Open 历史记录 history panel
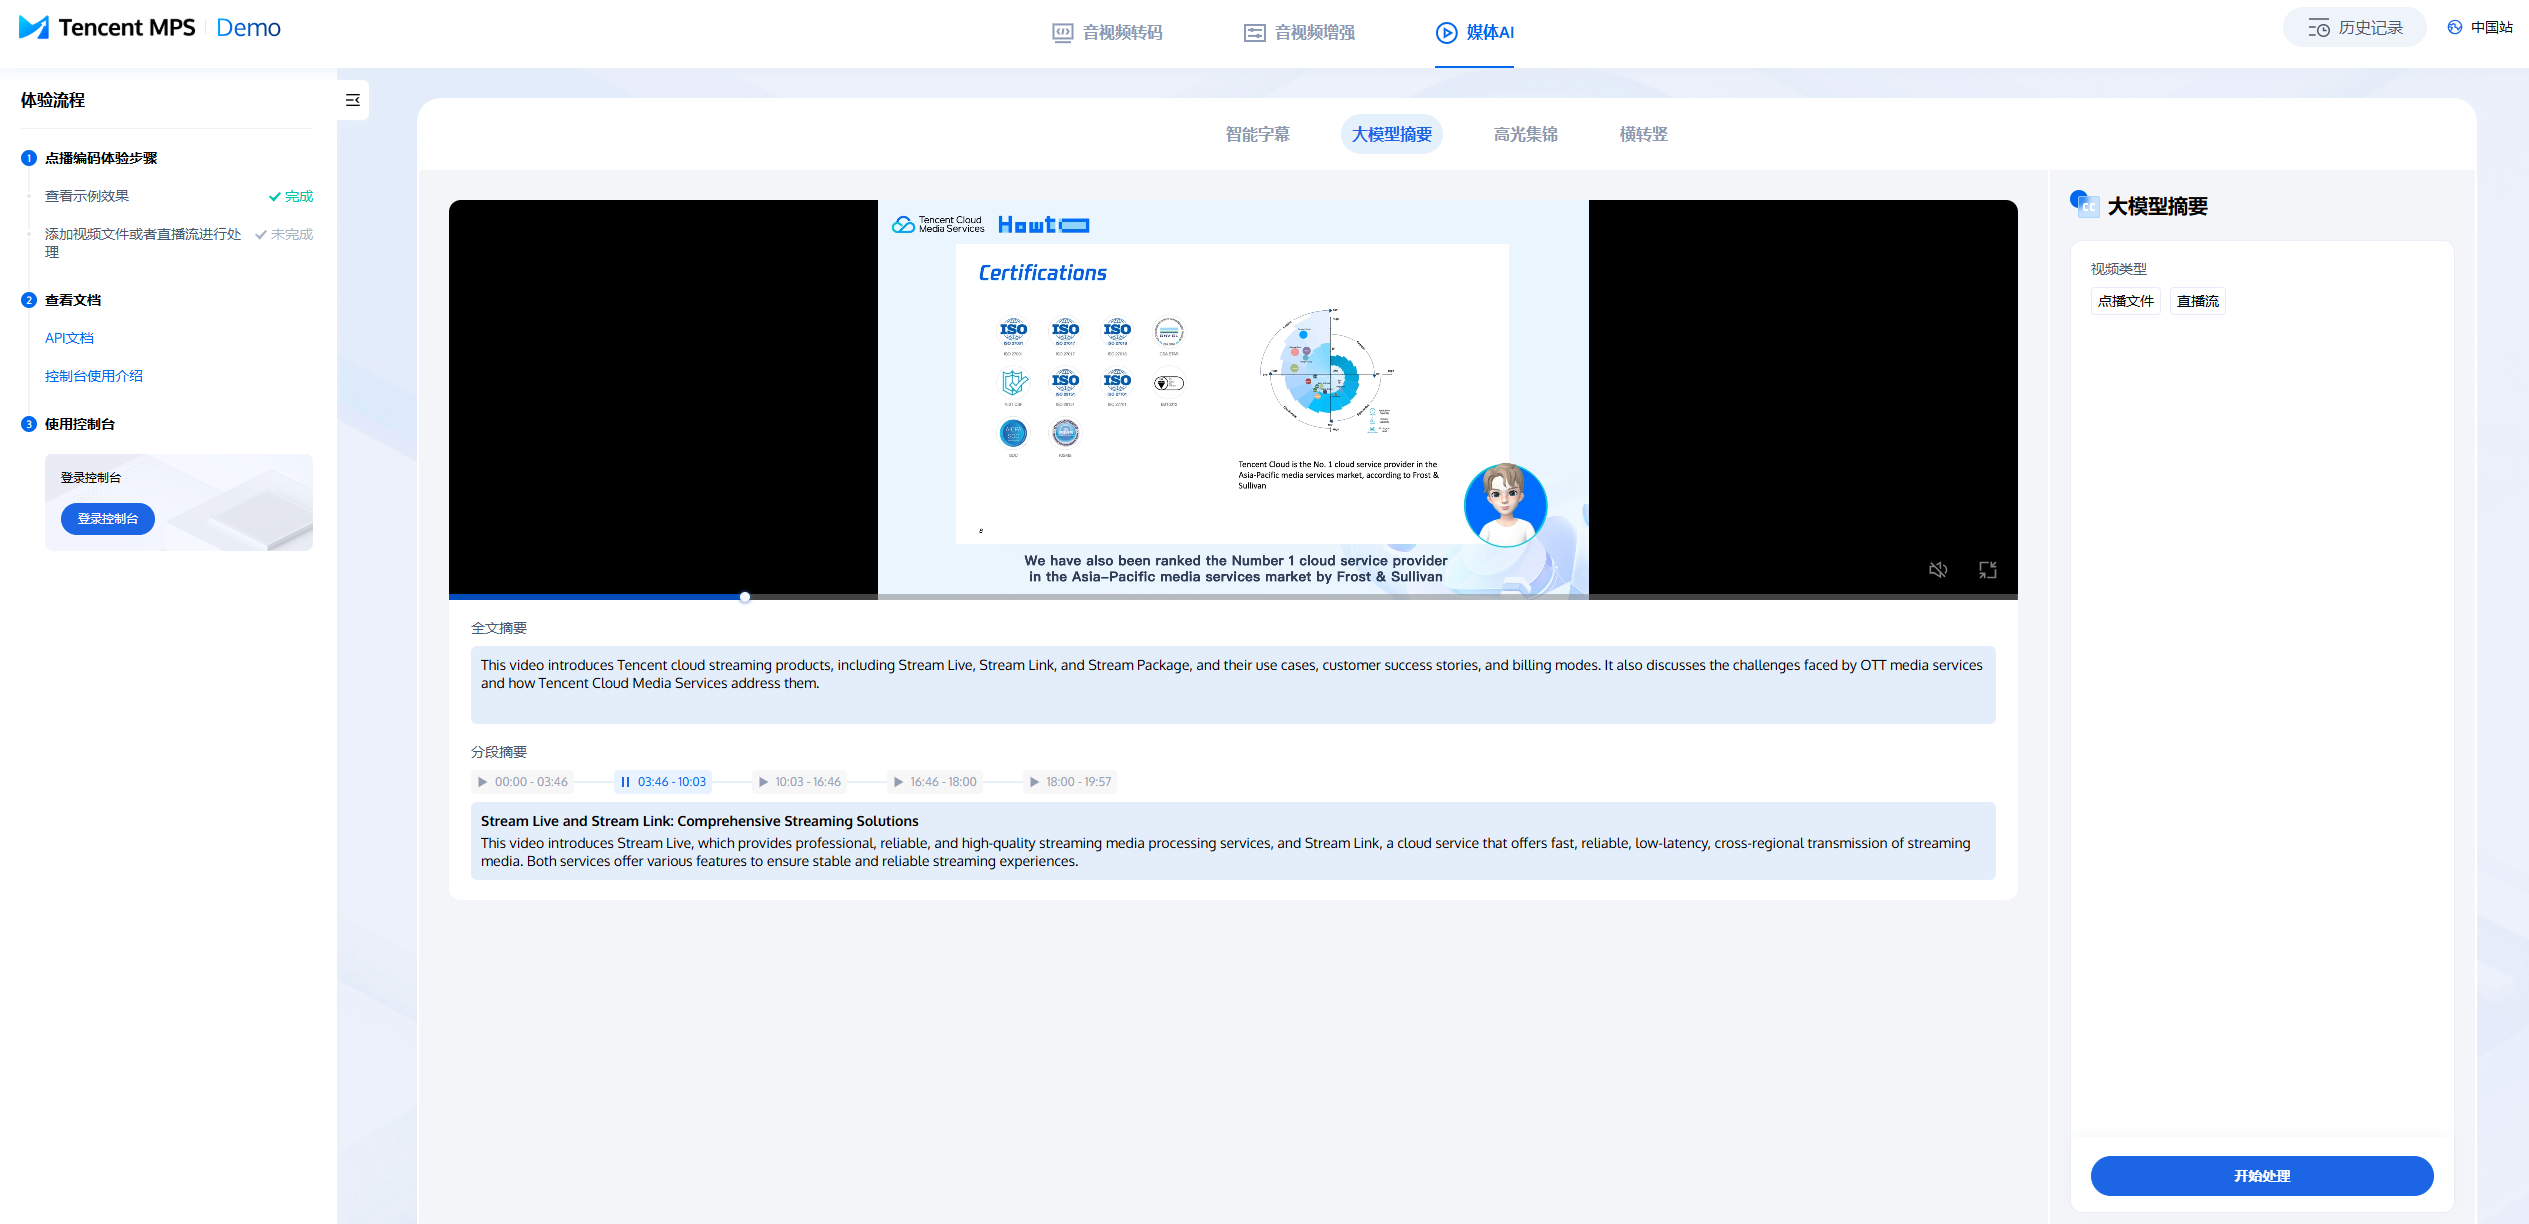 [2354, 28]
